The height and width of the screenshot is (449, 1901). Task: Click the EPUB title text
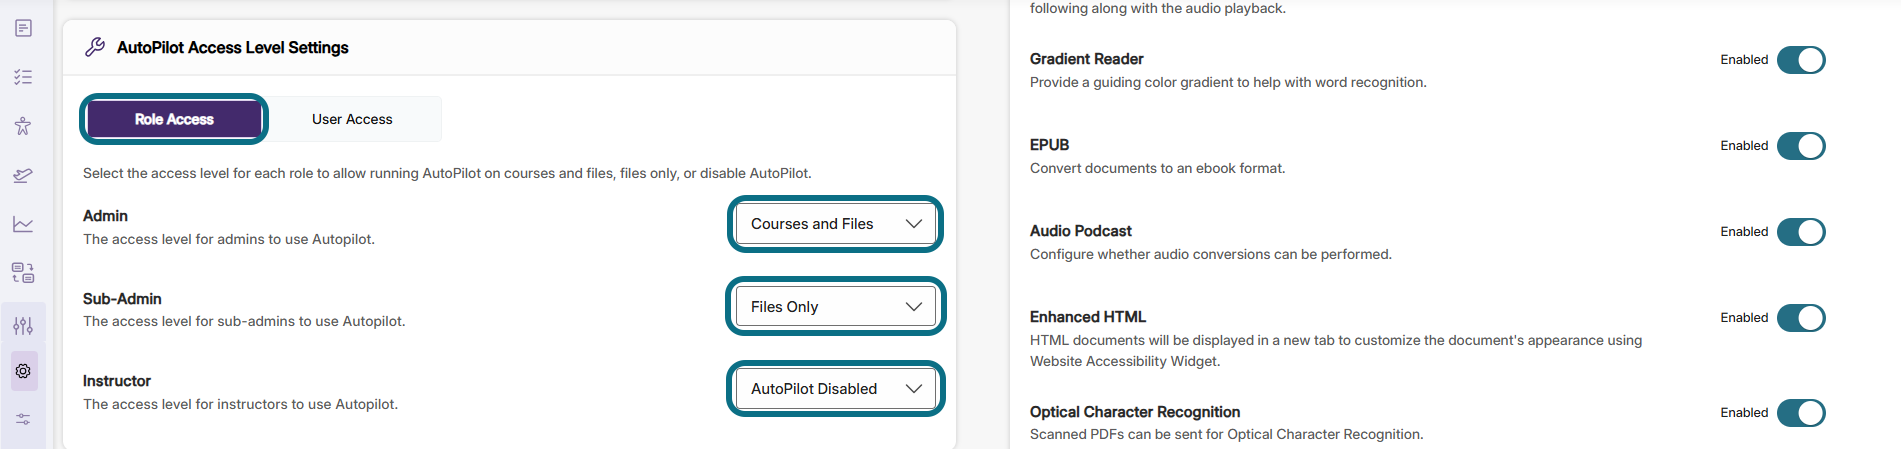1050,145
